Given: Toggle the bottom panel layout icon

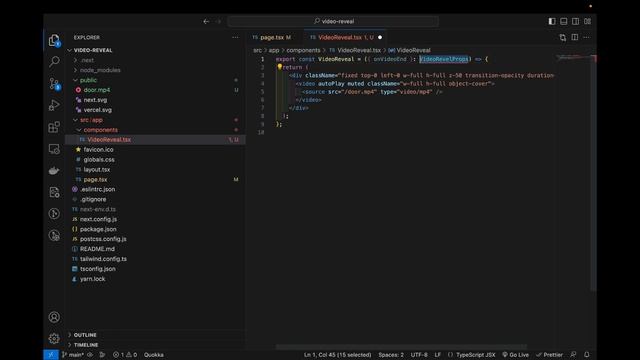Looking at the screenshot, I should (x=564, y=21).
